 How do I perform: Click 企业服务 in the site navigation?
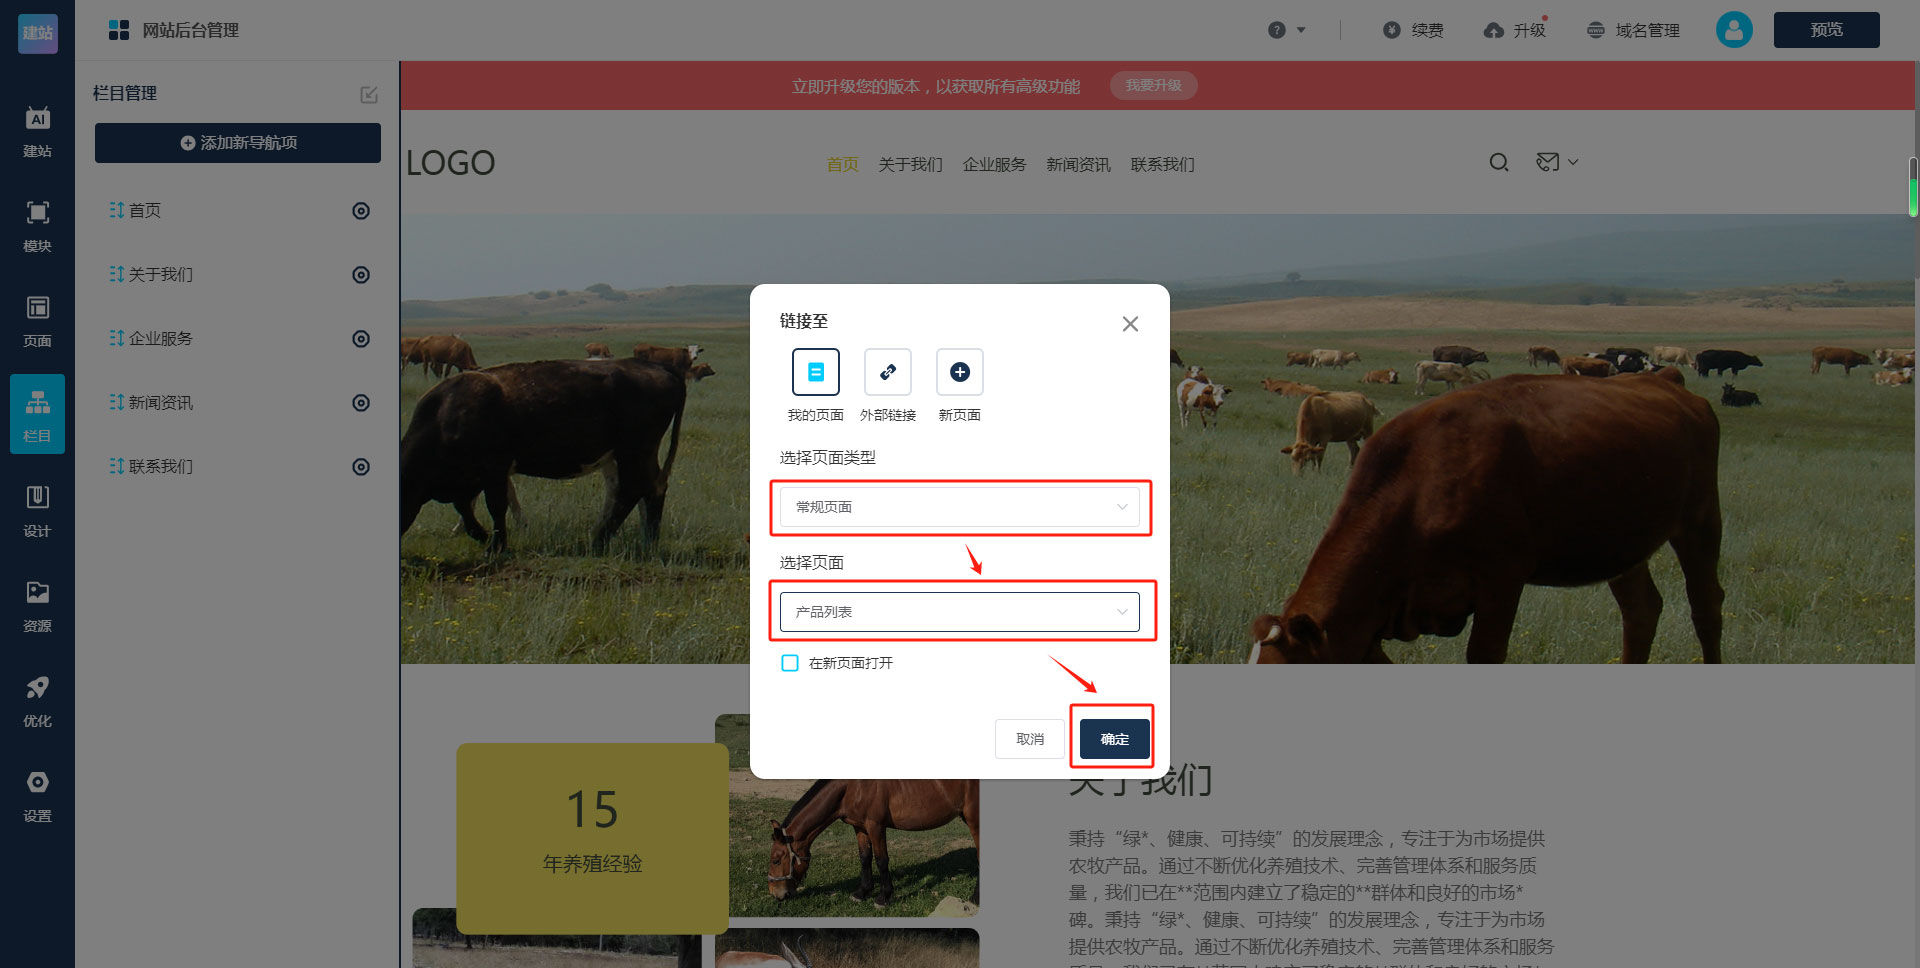pos(994,164)
